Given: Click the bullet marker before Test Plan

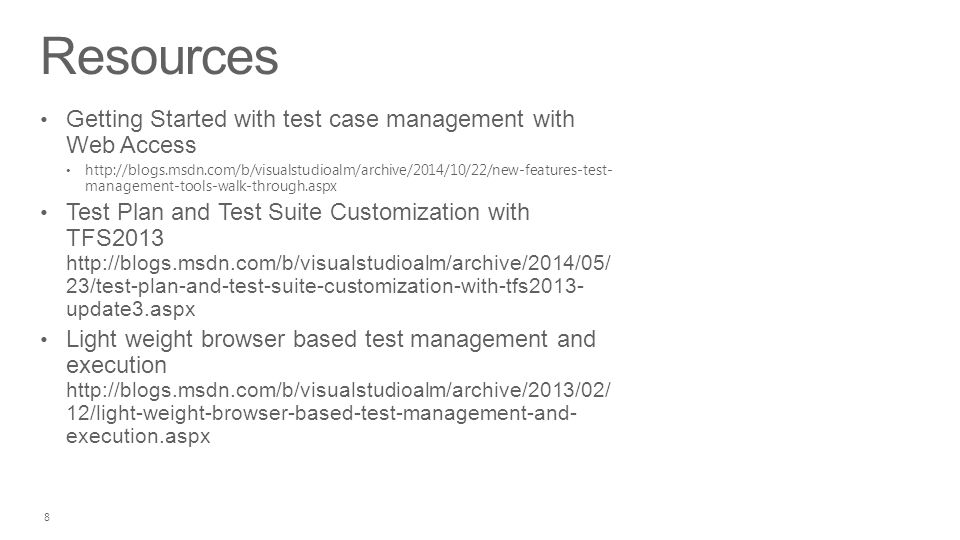Looking at the screenshot, I should click(43, 212).
